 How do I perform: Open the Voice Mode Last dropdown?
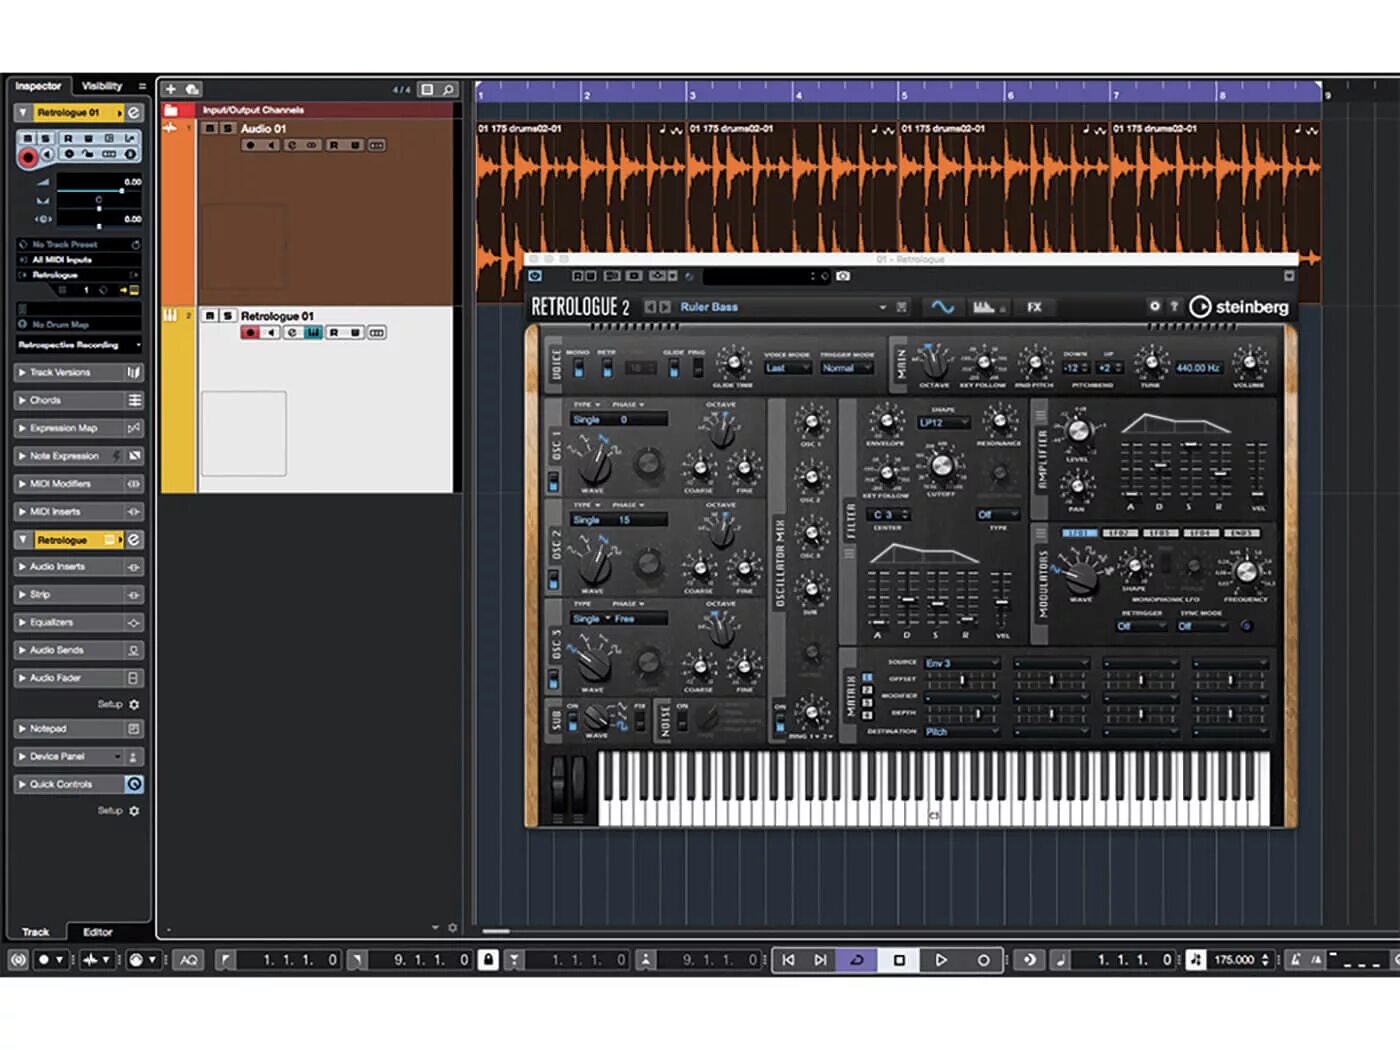pos(788,368)
